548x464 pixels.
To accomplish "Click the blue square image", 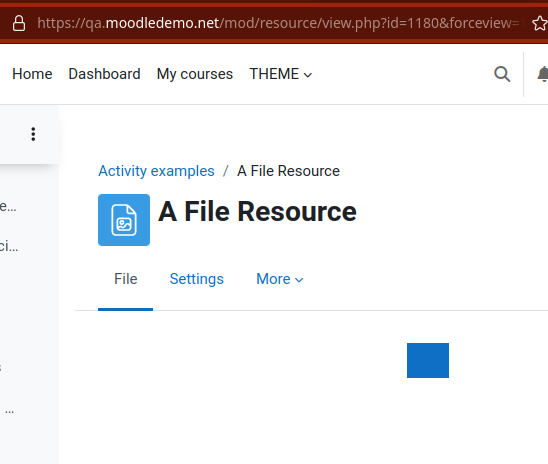I will click(428, 360).
